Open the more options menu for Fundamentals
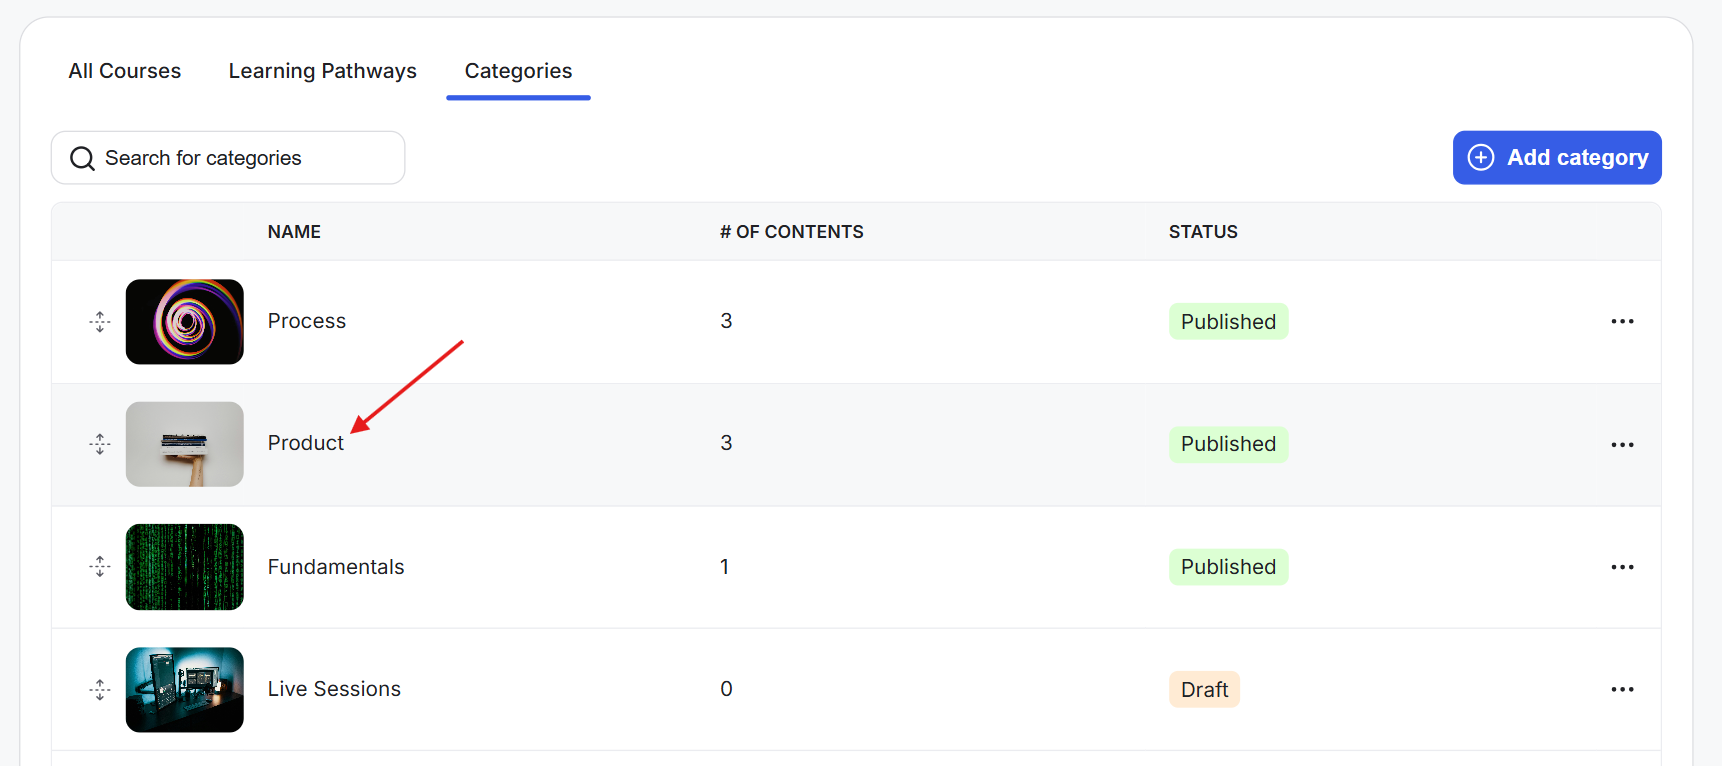Viewport: 1722px width, 766px height. [x=1622, y=567]
